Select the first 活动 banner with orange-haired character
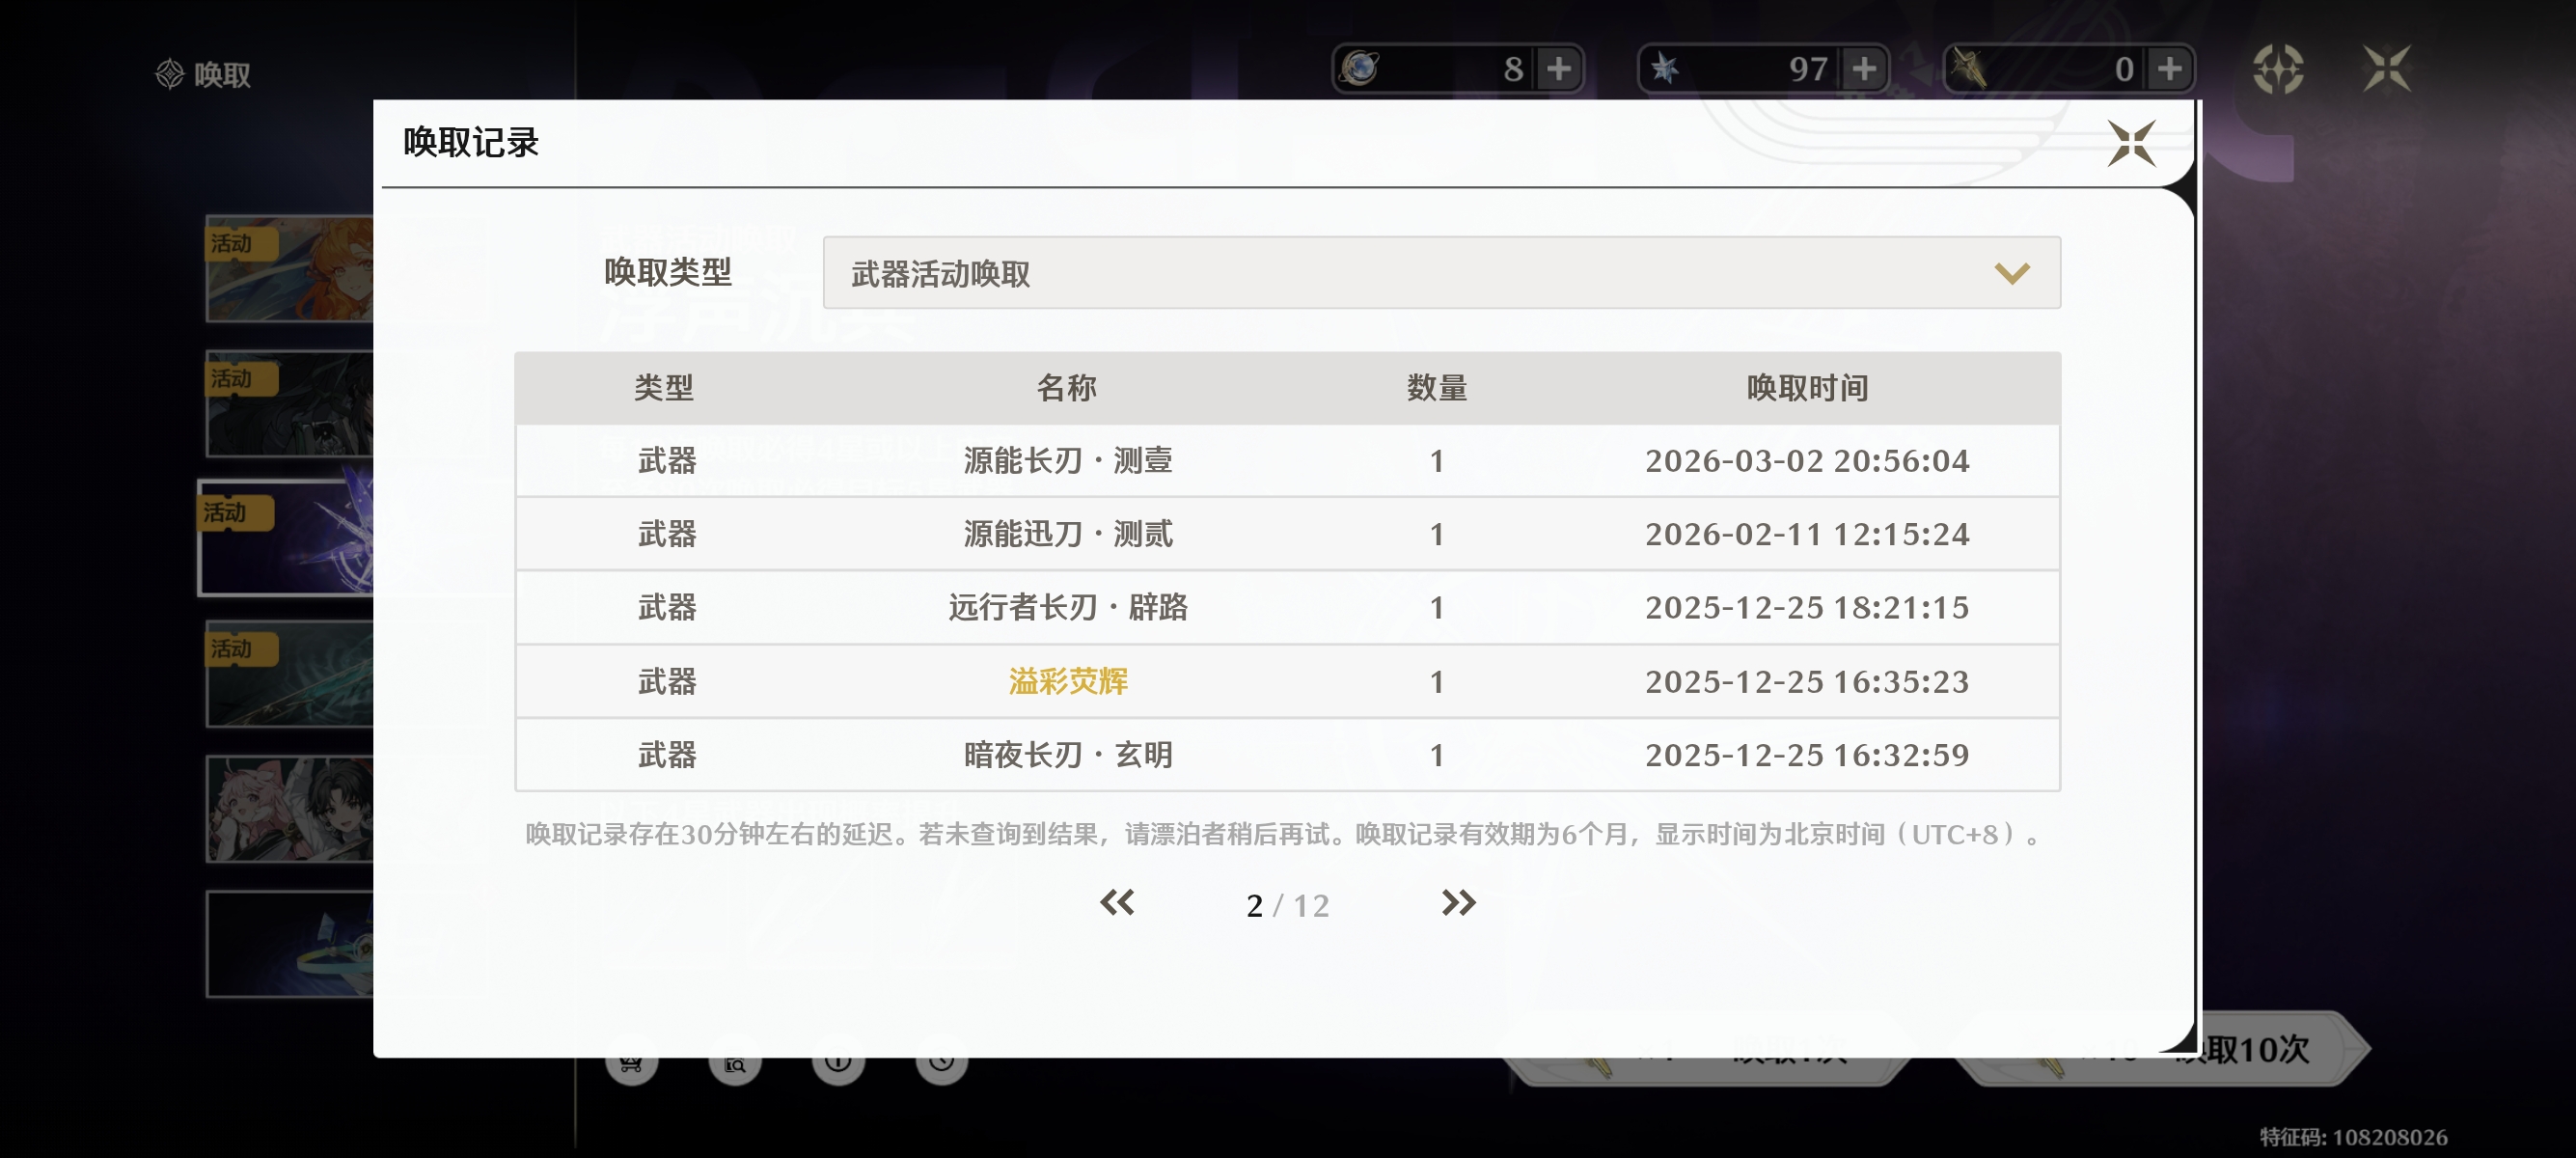The width and height of the screenshot is (2576, 1158). (290, 269)
